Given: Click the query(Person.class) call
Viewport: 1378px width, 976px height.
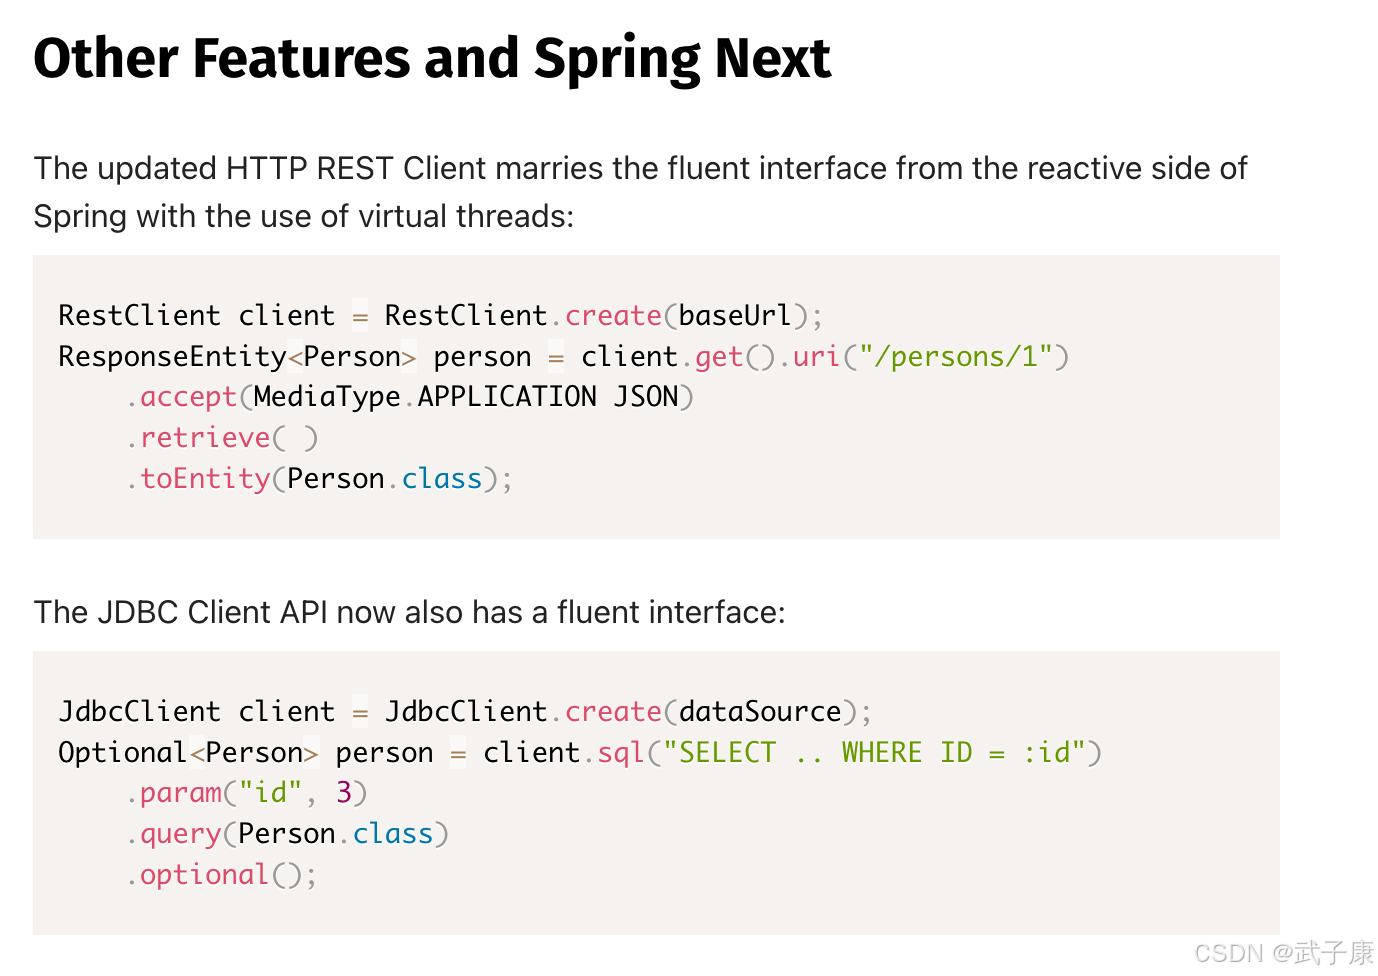Looking at the screenshot, I should [x=288, y=833].
